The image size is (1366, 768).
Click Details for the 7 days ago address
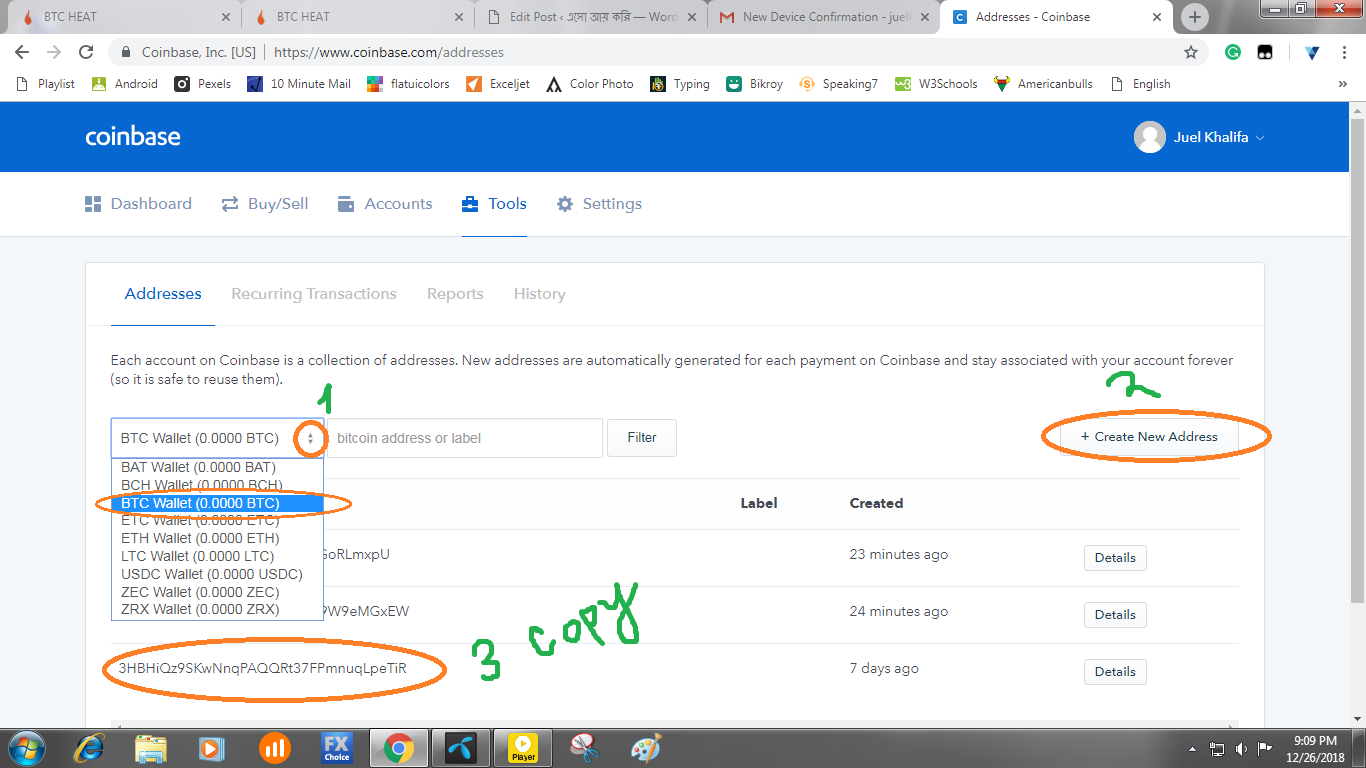pyautogui.click(x=1114, y=671)
